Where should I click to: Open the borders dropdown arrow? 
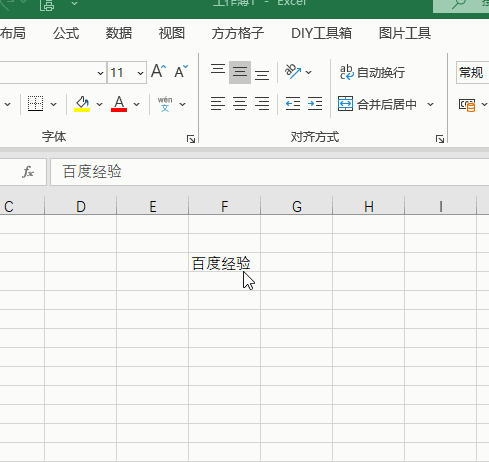point(54,104)
